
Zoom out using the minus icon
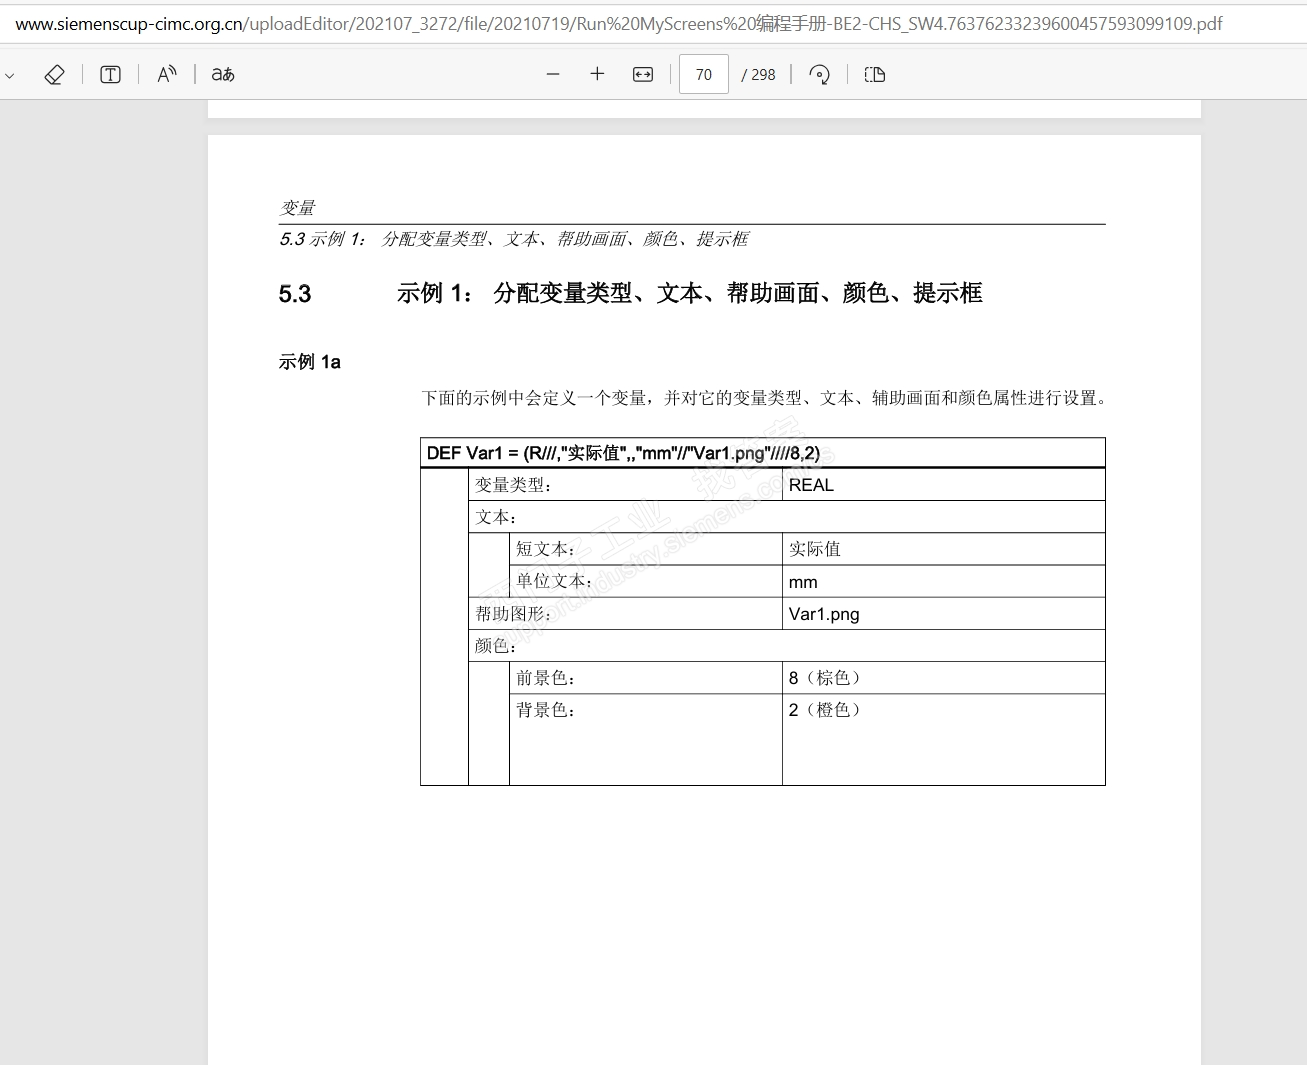(x=553, y=74)
